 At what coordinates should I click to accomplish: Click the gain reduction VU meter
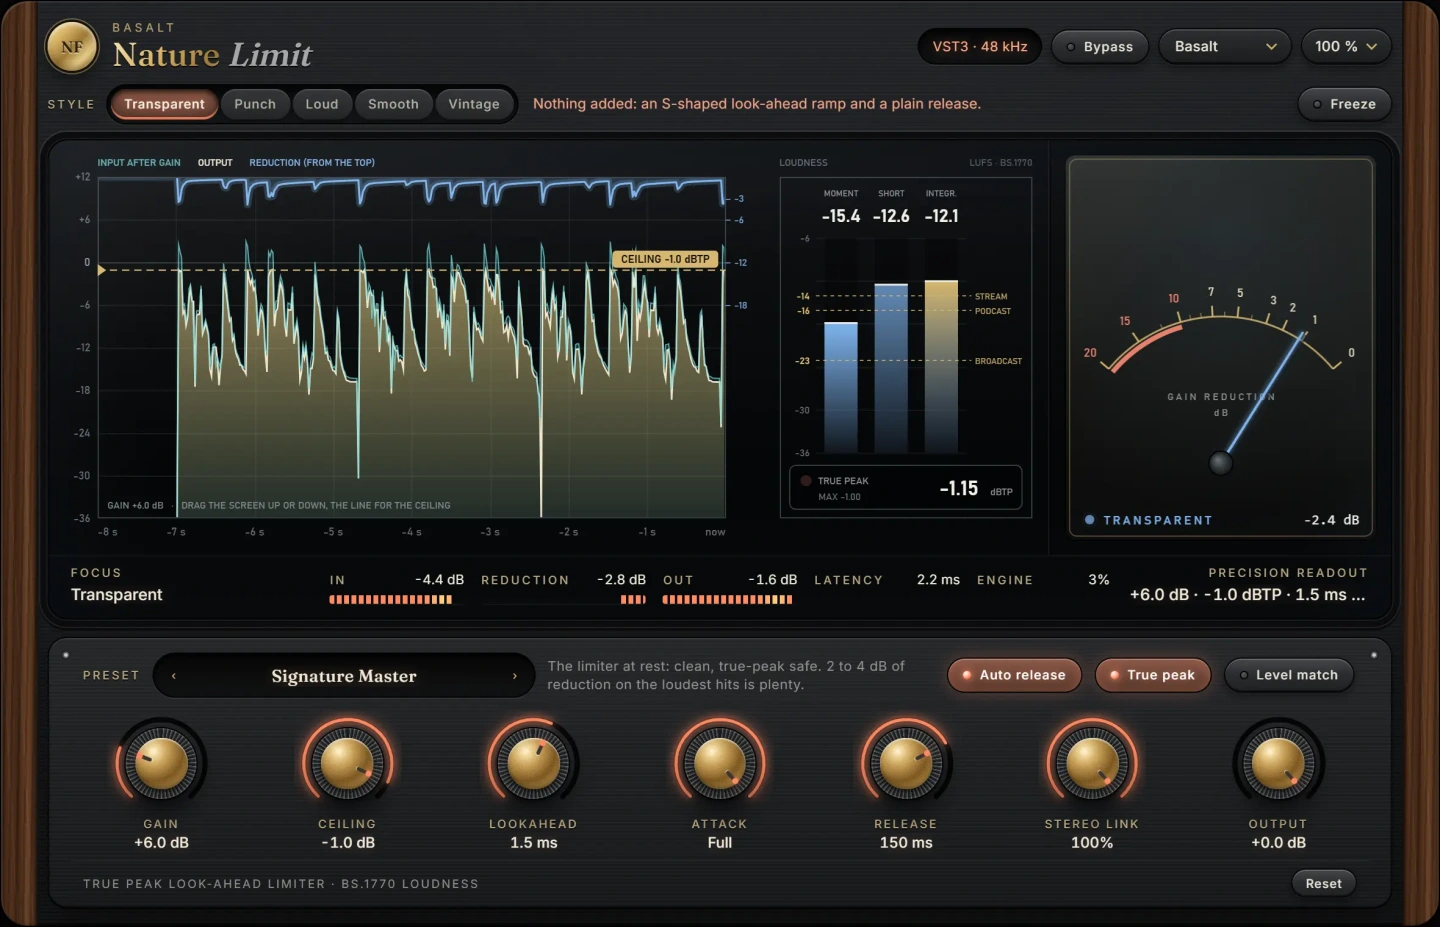point(1221,346)
